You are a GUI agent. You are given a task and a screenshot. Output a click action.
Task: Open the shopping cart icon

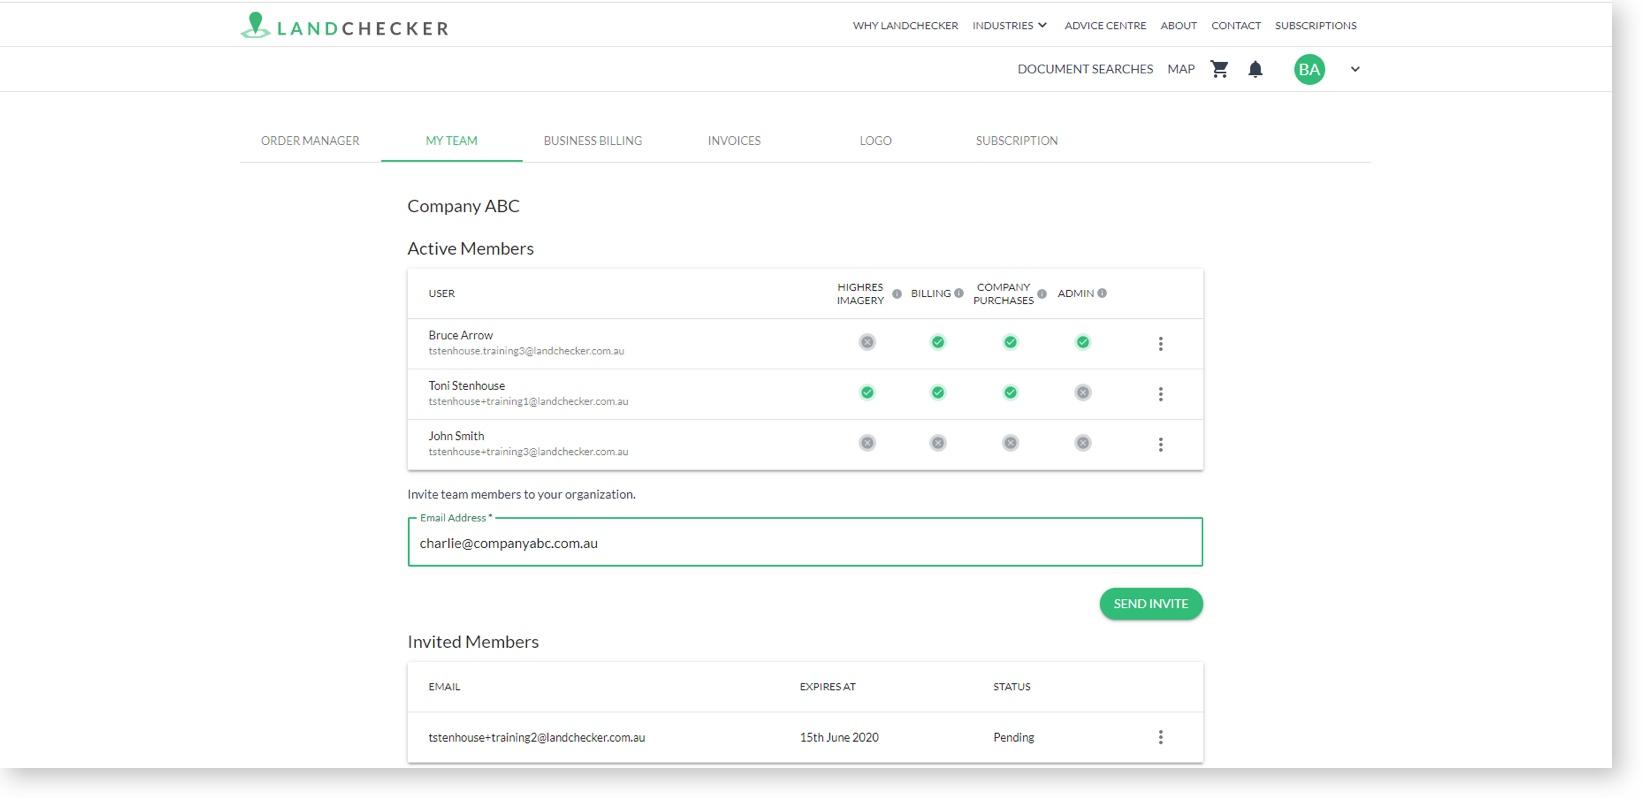point(1219,69)
